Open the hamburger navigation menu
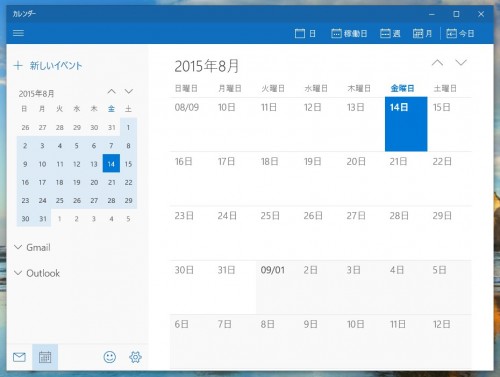The height and width of the screenshot is (377, 500). (x=18, y=33)
